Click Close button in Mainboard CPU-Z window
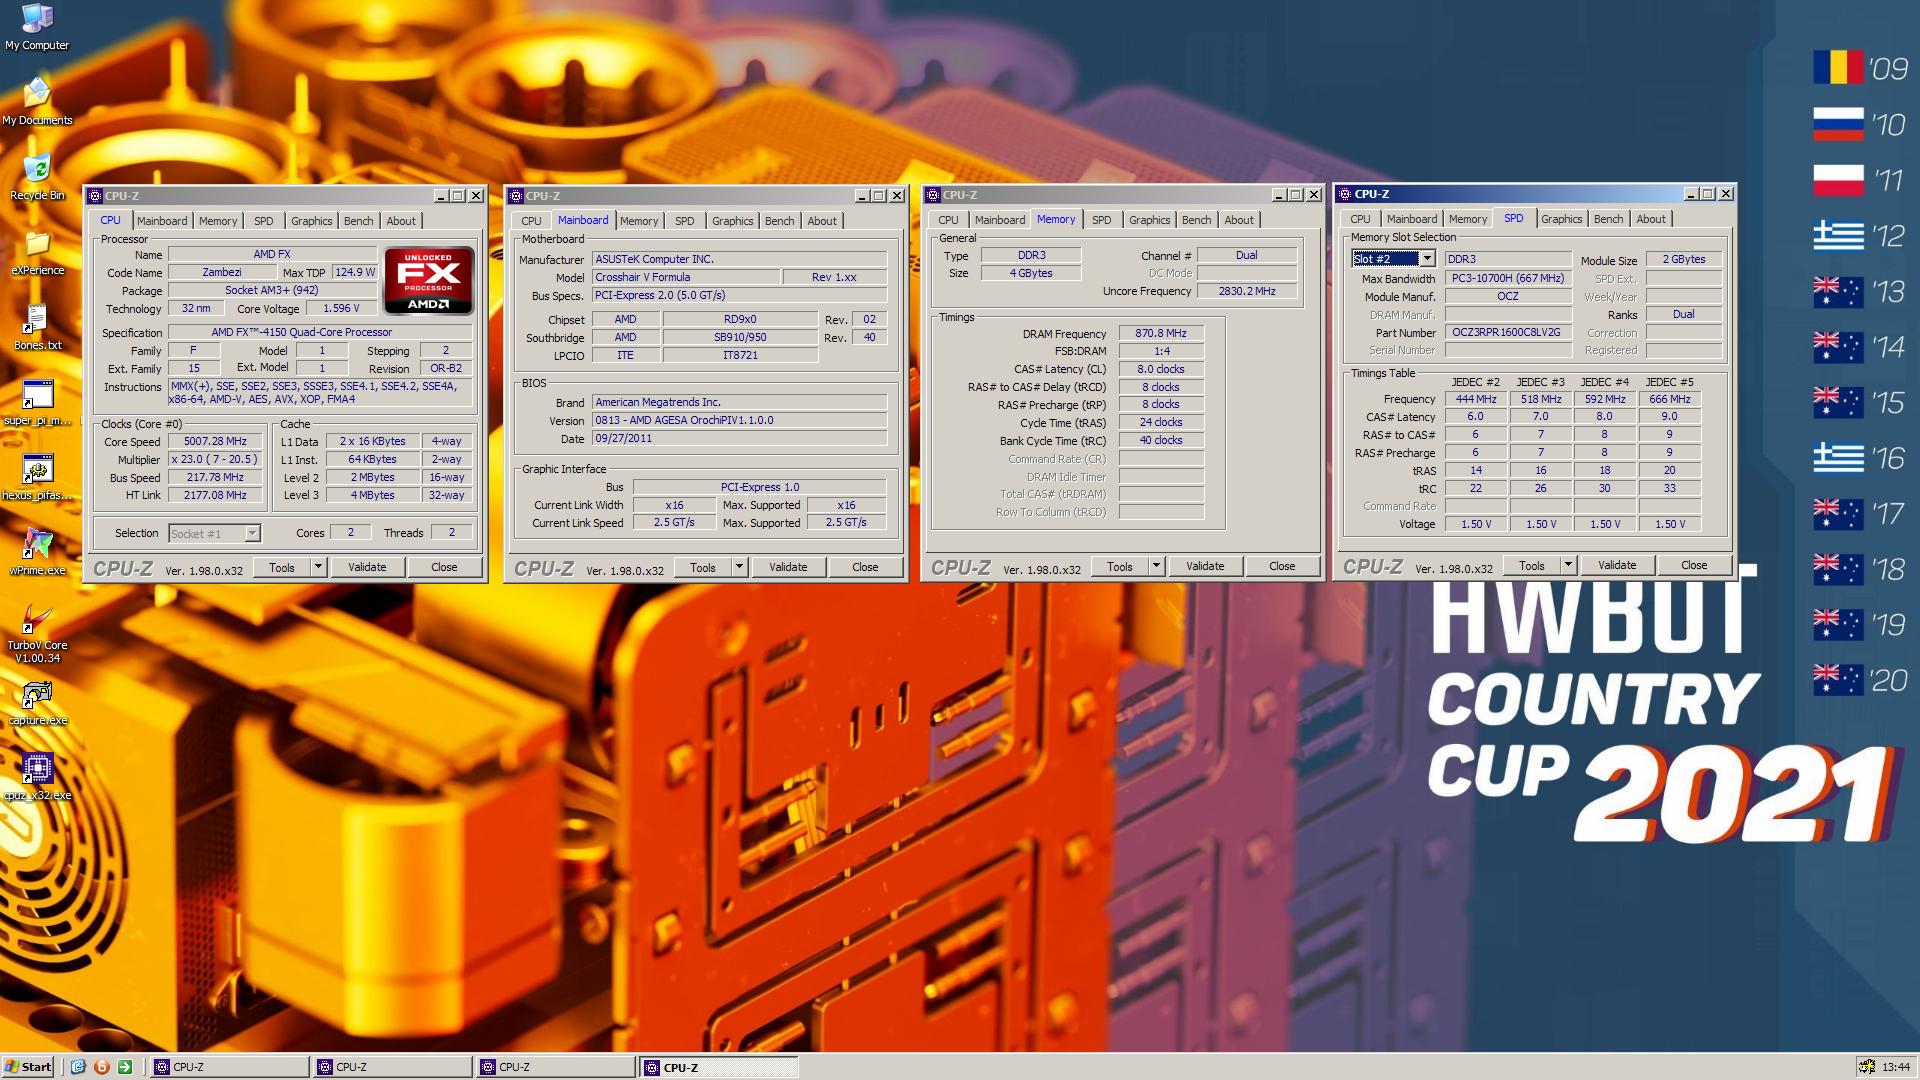 pos(865,567)
